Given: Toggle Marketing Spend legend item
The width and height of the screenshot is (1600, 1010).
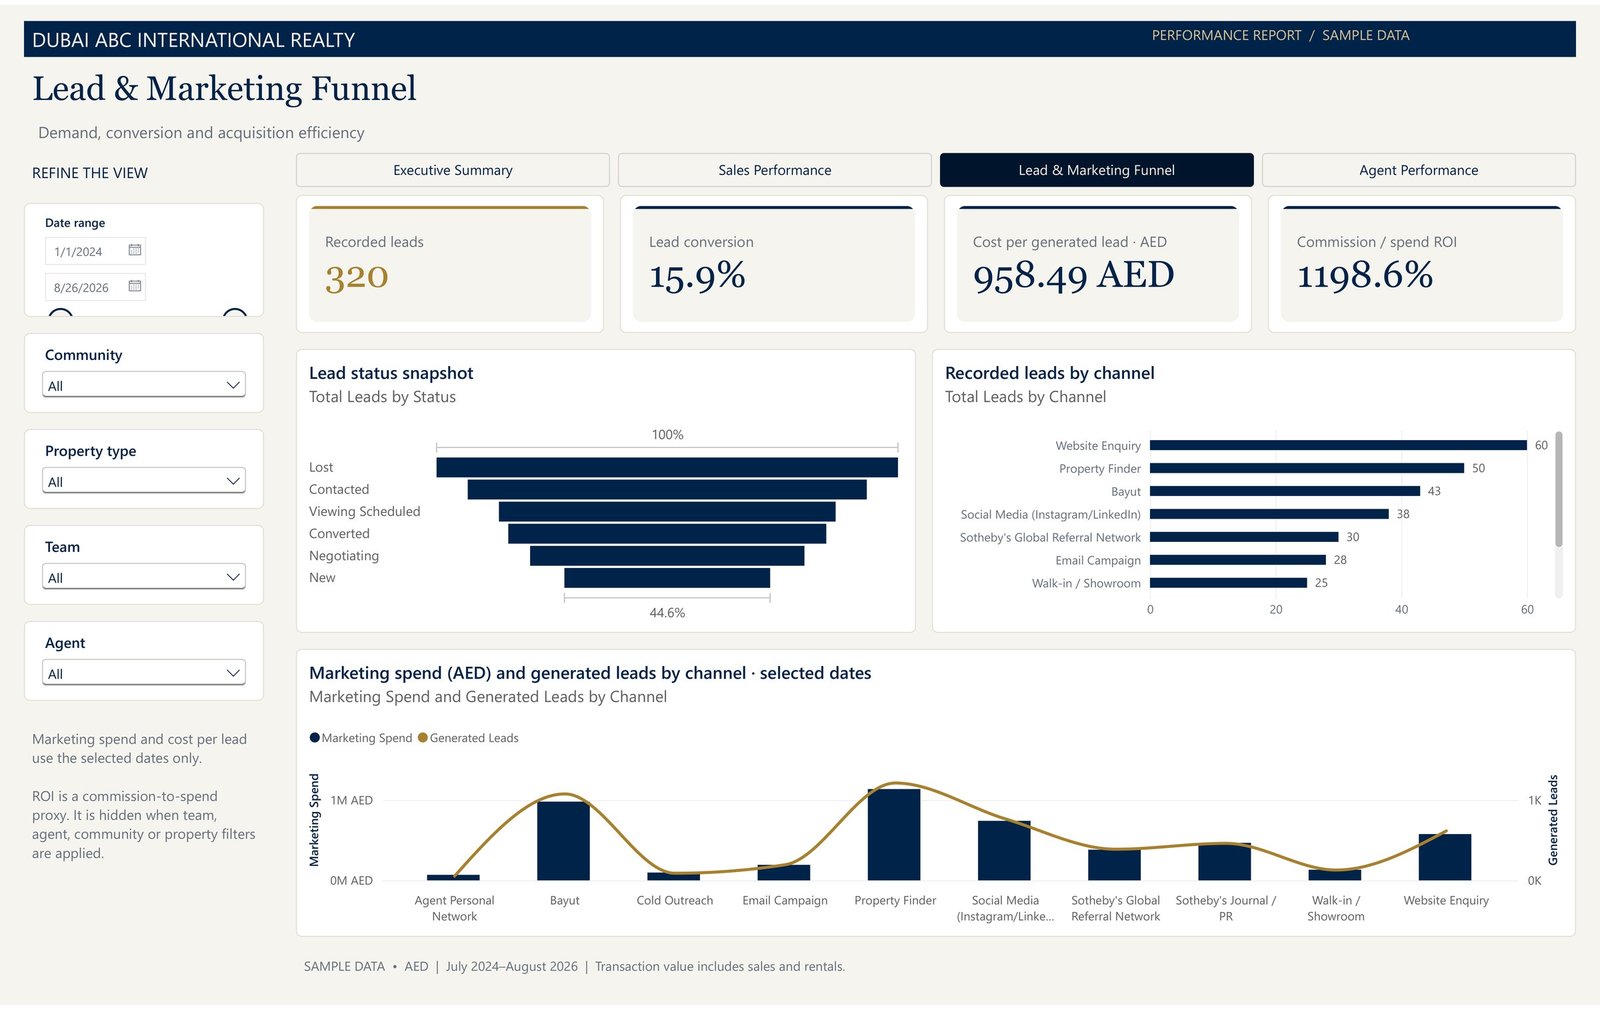Looking at the screenshot, I should point(361,738).
